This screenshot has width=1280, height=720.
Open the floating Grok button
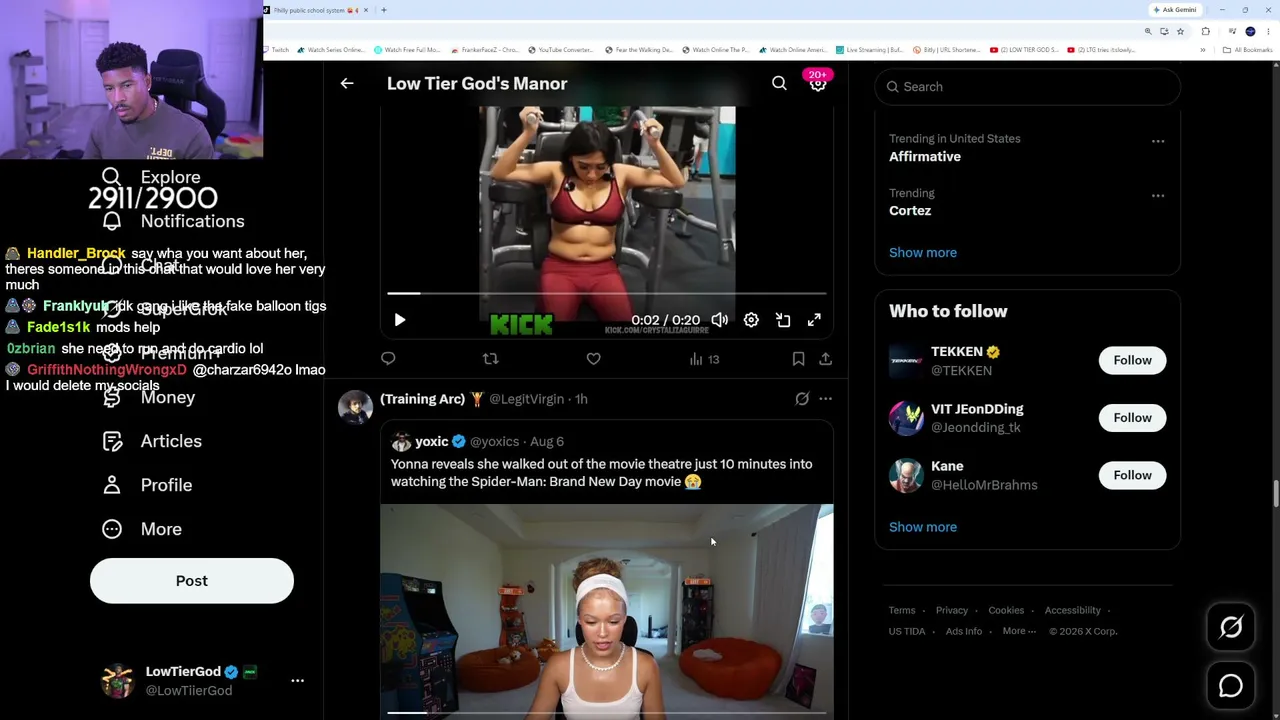(1231, 627)
